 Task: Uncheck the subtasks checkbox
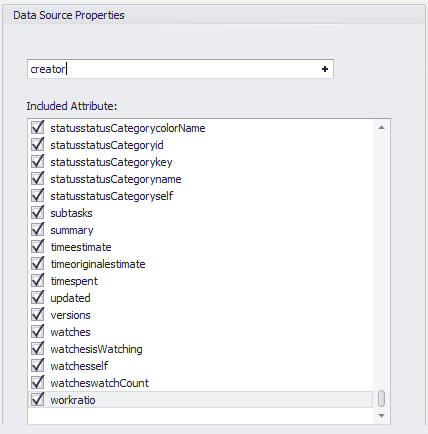pyautogui.click(x=37, y=212)
